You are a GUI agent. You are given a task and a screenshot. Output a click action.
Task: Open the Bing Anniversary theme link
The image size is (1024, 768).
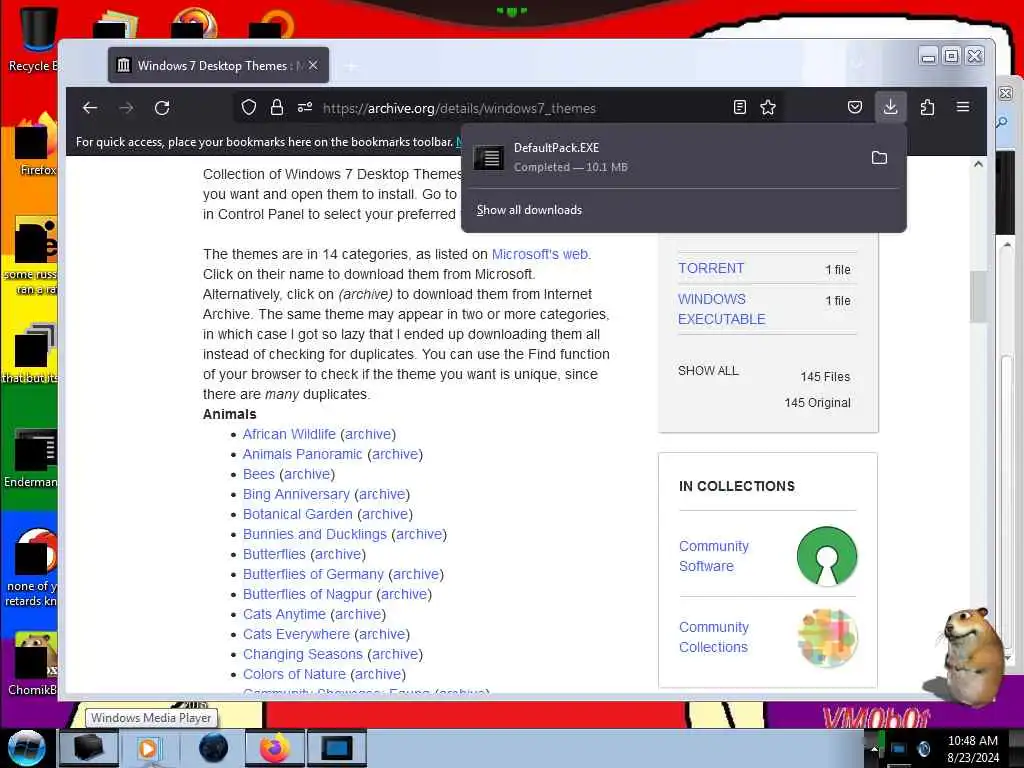296,494
